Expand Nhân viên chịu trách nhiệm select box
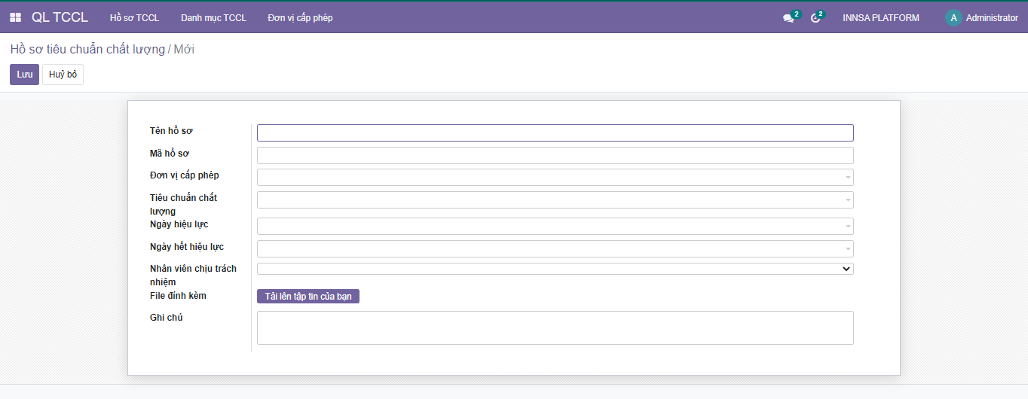Screen dimensions: 1028x399 tap(555, 269)
